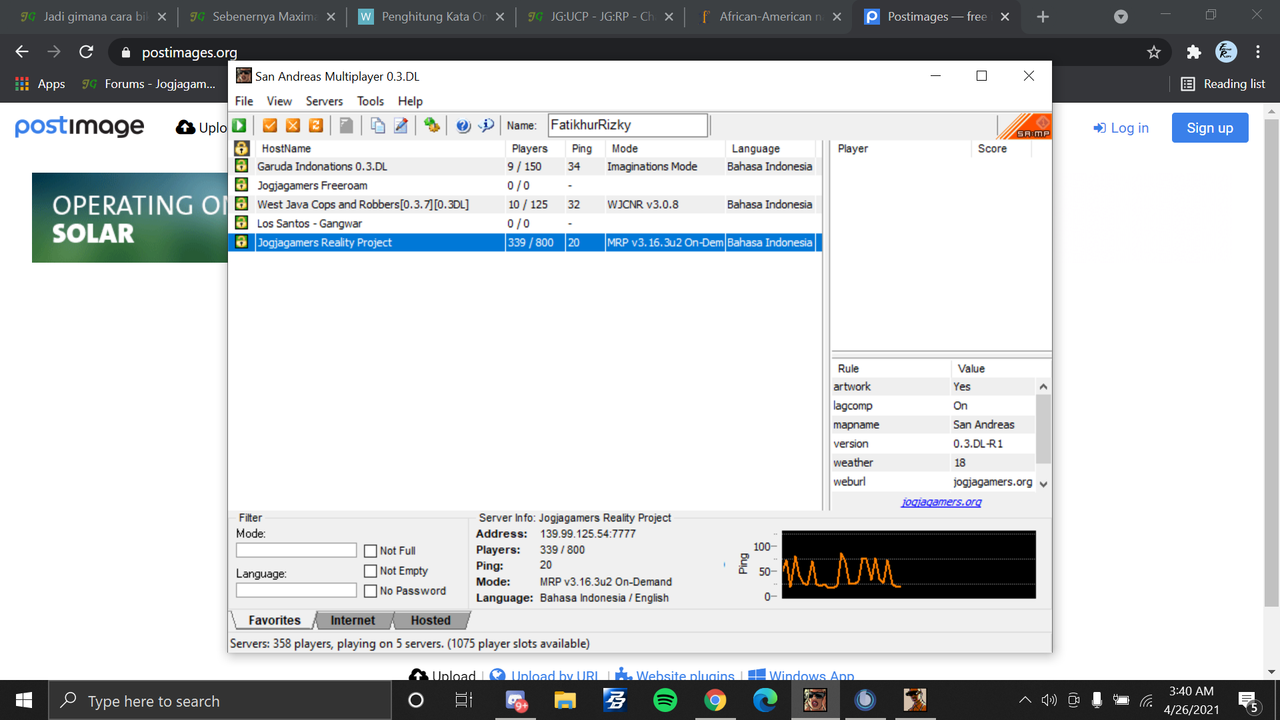Switch to the Internet tab

[x=353, y=620]
